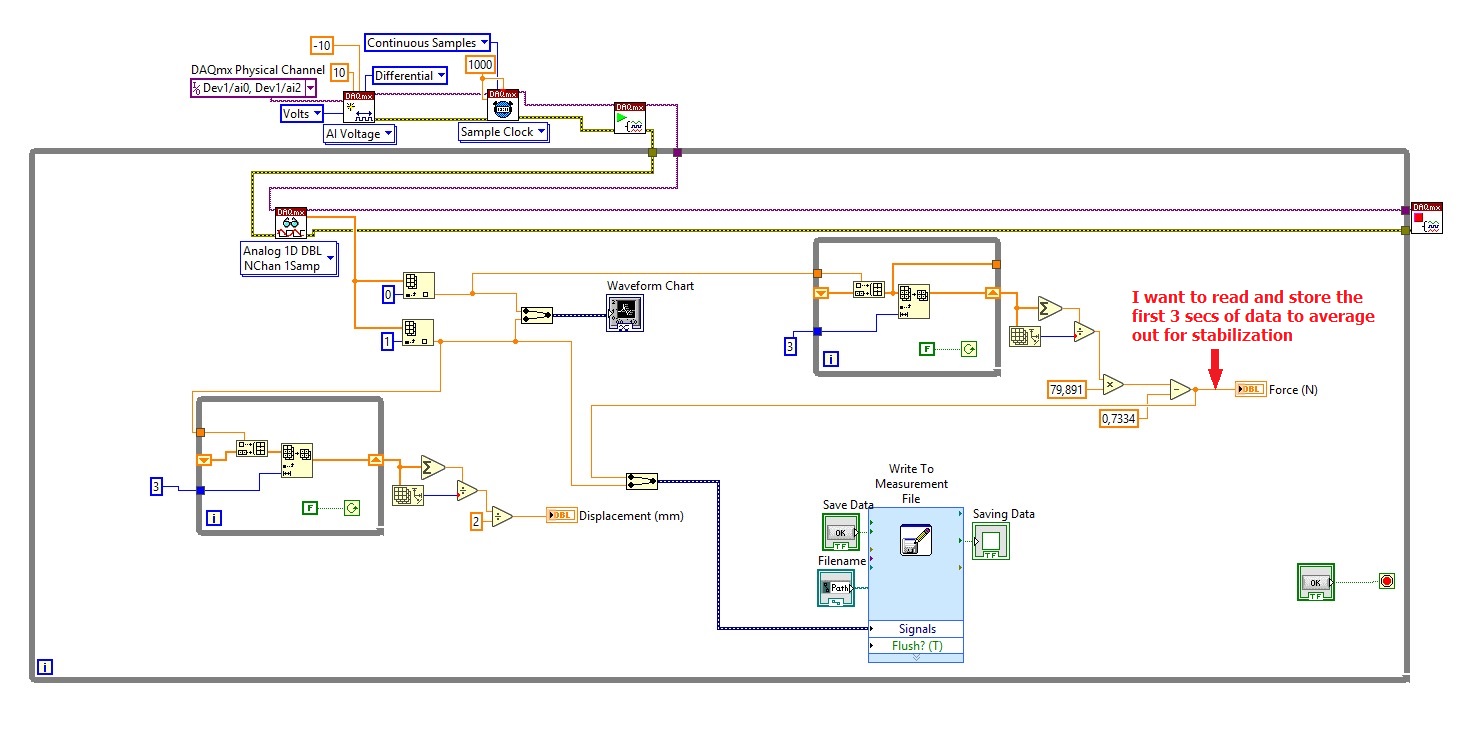Click the DAQmx Start Task node
This screenshot has width=1467, height=734.
point(630,118)
